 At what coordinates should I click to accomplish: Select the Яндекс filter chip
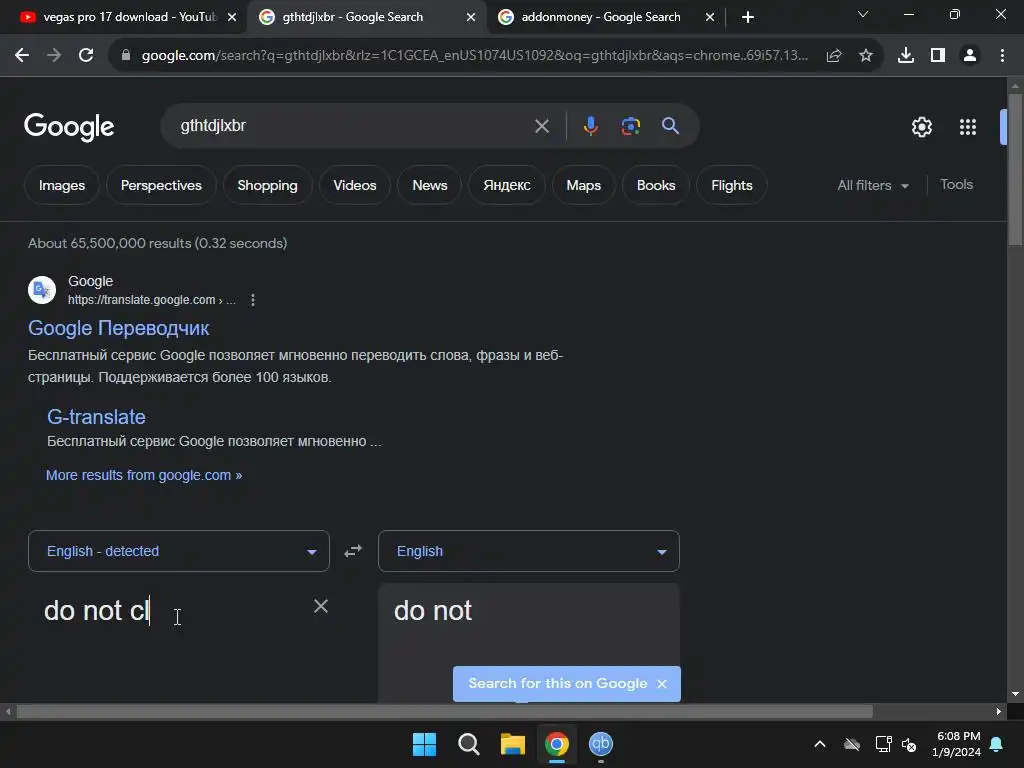pos(507,185)
